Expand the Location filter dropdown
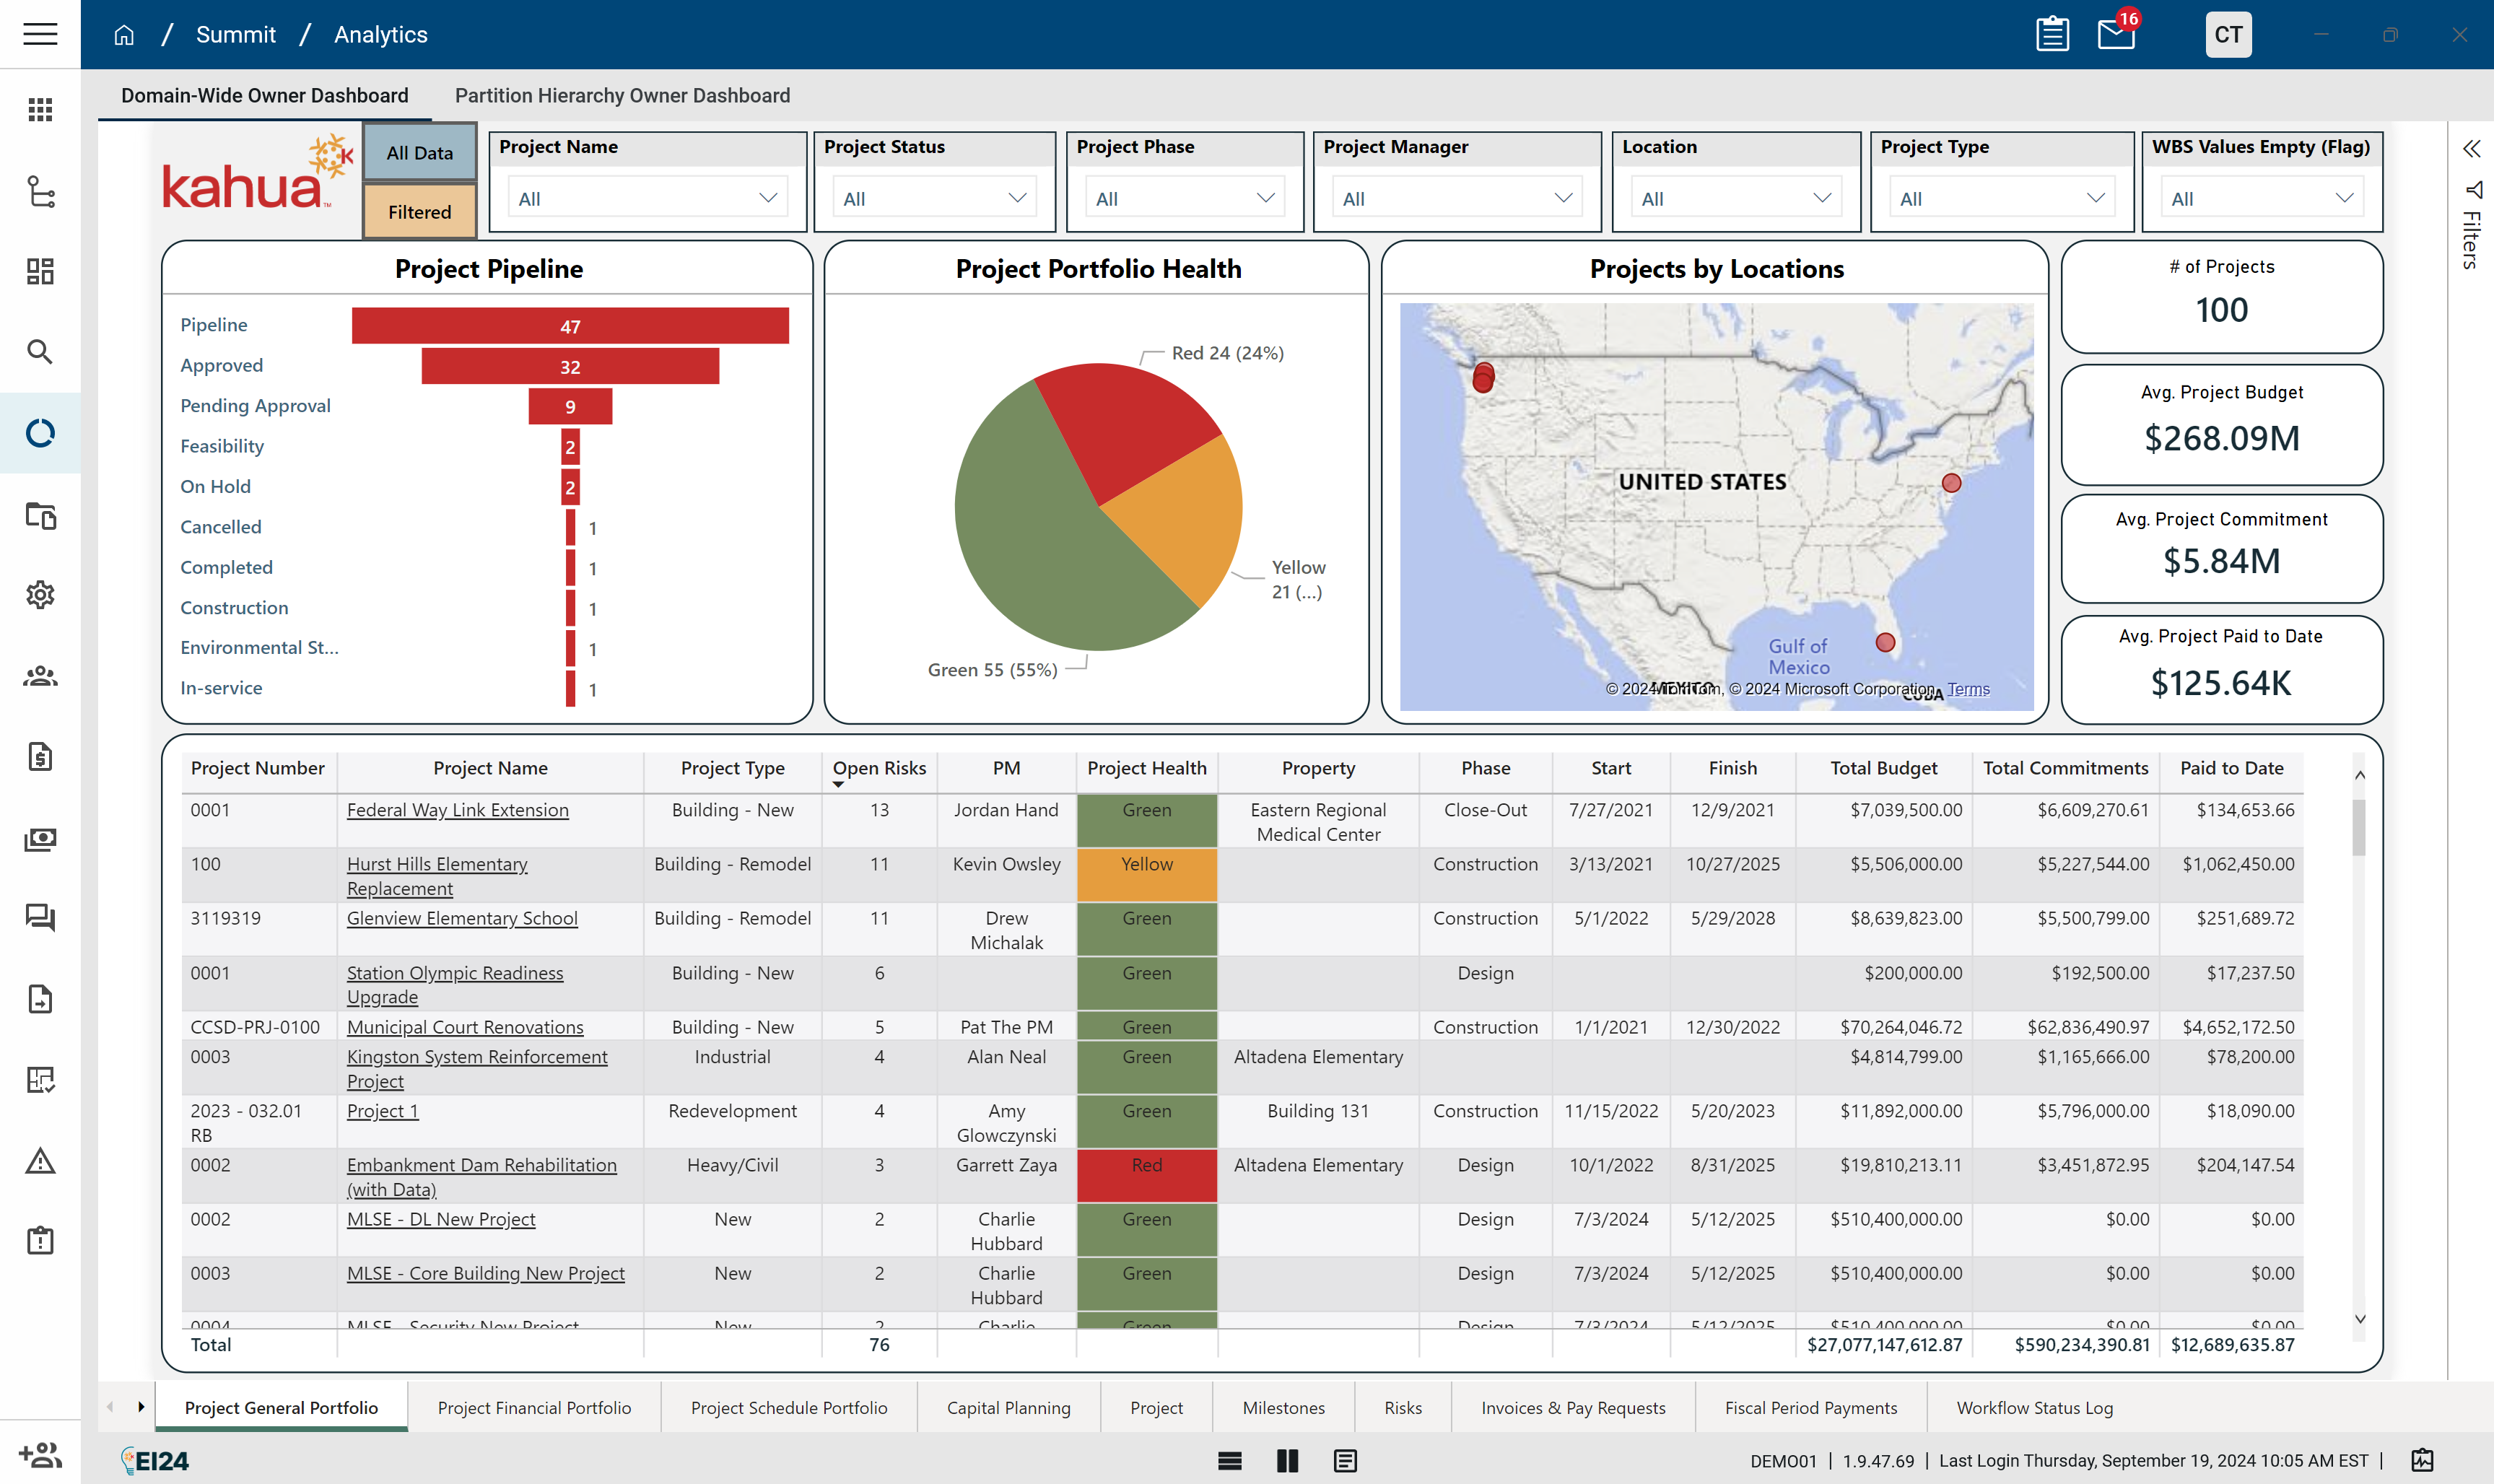 (x=1735, y=198)
